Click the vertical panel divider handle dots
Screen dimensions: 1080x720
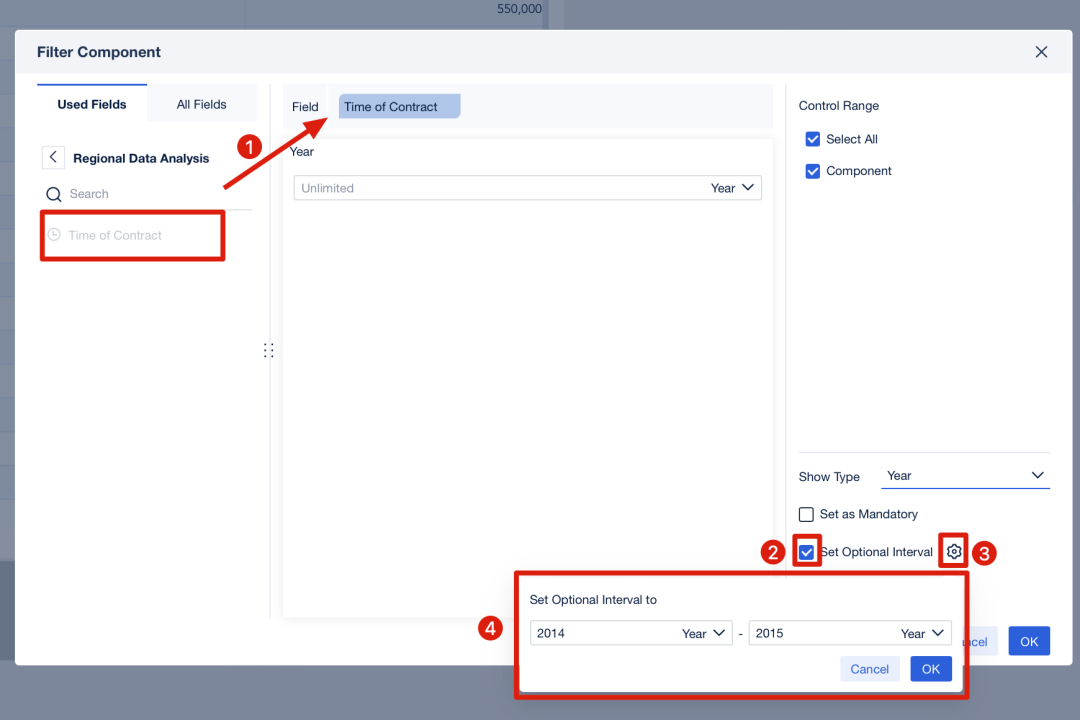(x=269, y=351)
